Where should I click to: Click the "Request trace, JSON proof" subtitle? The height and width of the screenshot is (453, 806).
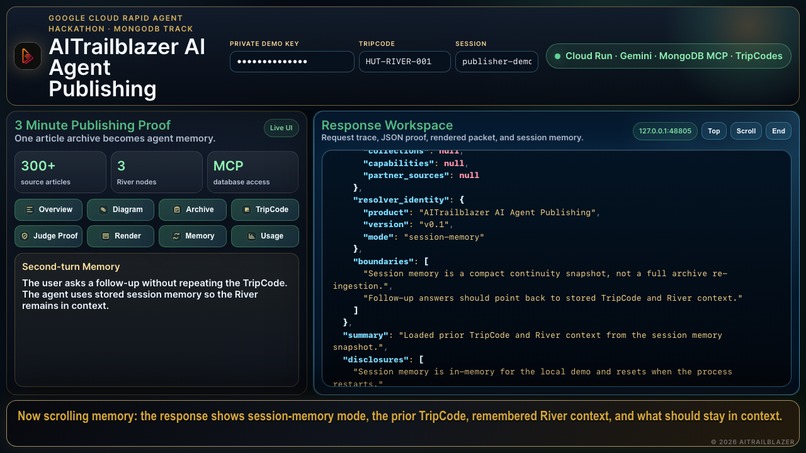point(452,138)
